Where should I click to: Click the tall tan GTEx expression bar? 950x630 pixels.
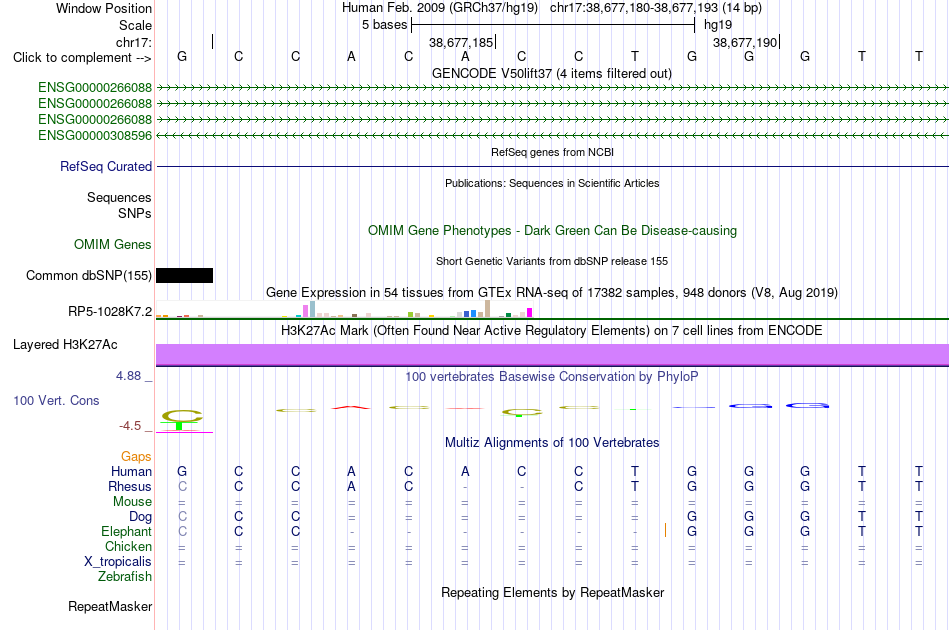488,308
